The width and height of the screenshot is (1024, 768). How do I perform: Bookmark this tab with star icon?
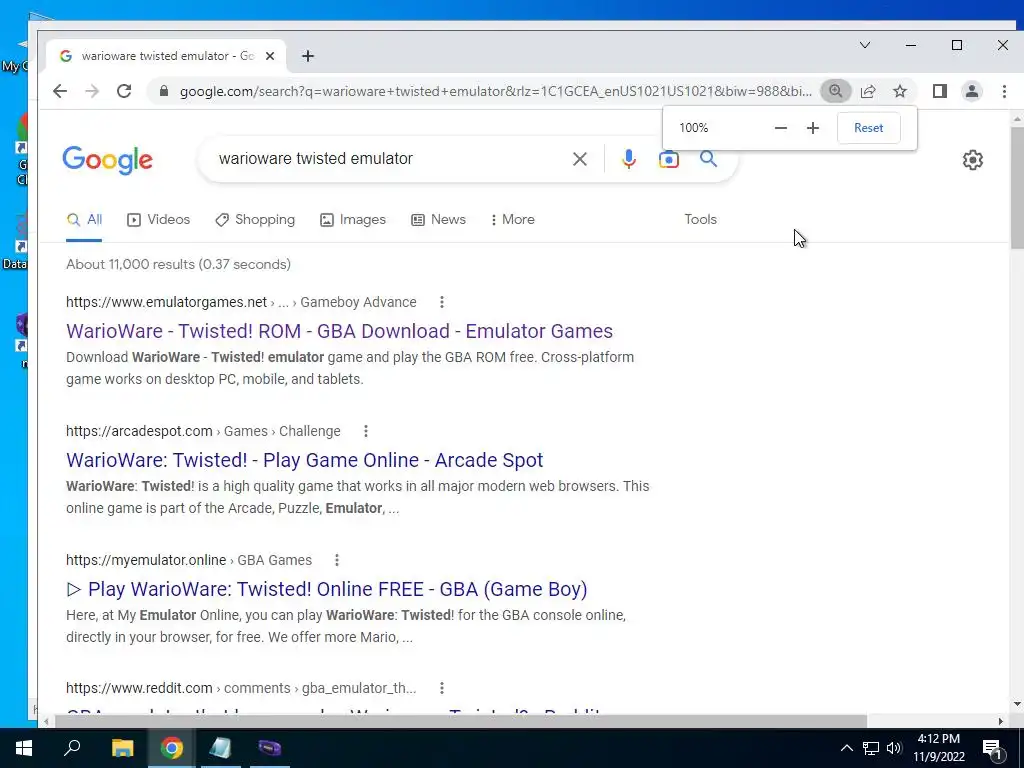pos(900,91)
